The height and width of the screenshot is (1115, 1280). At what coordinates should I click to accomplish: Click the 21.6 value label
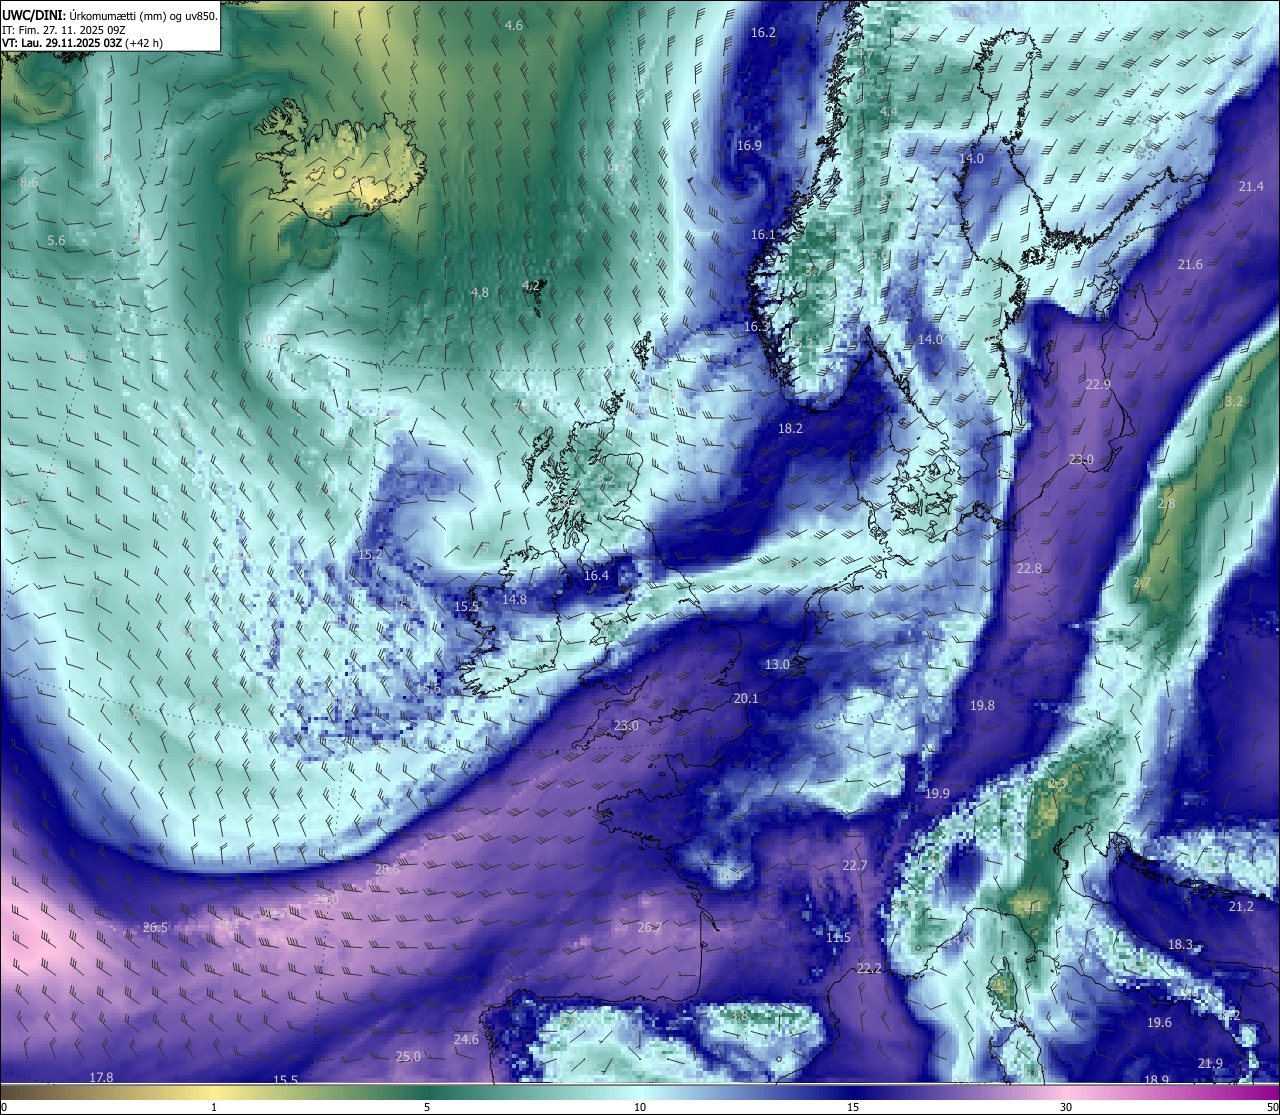1190,264
